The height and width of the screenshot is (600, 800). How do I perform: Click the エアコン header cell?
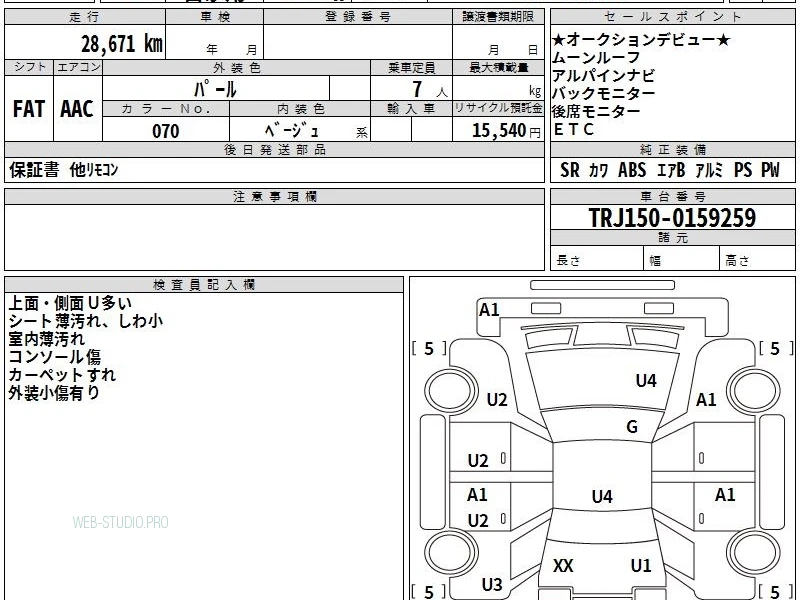pyautogui.click(x=78, y=67)
